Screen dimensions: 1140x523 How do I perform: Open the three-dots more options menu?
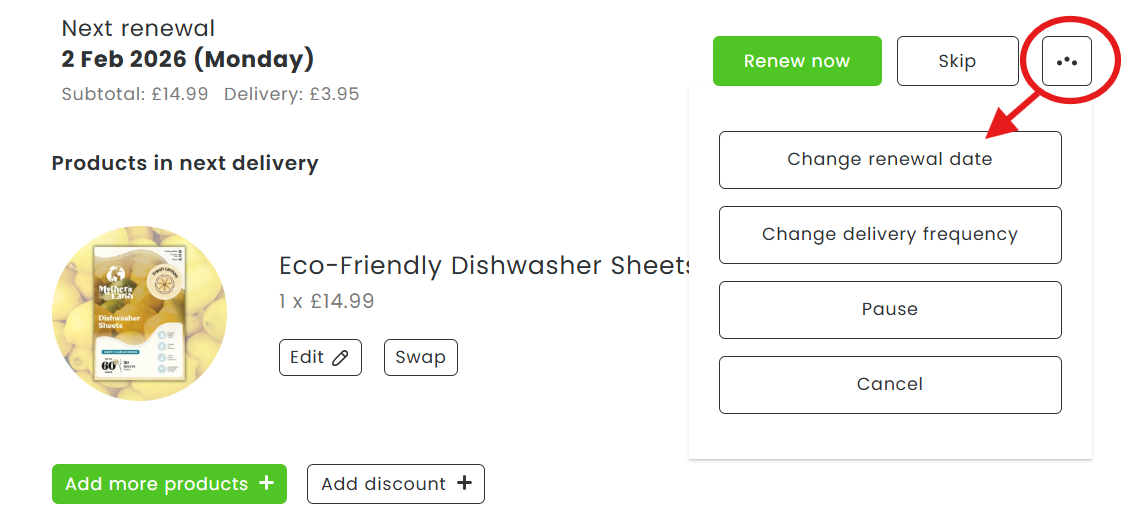[1066, 62]
